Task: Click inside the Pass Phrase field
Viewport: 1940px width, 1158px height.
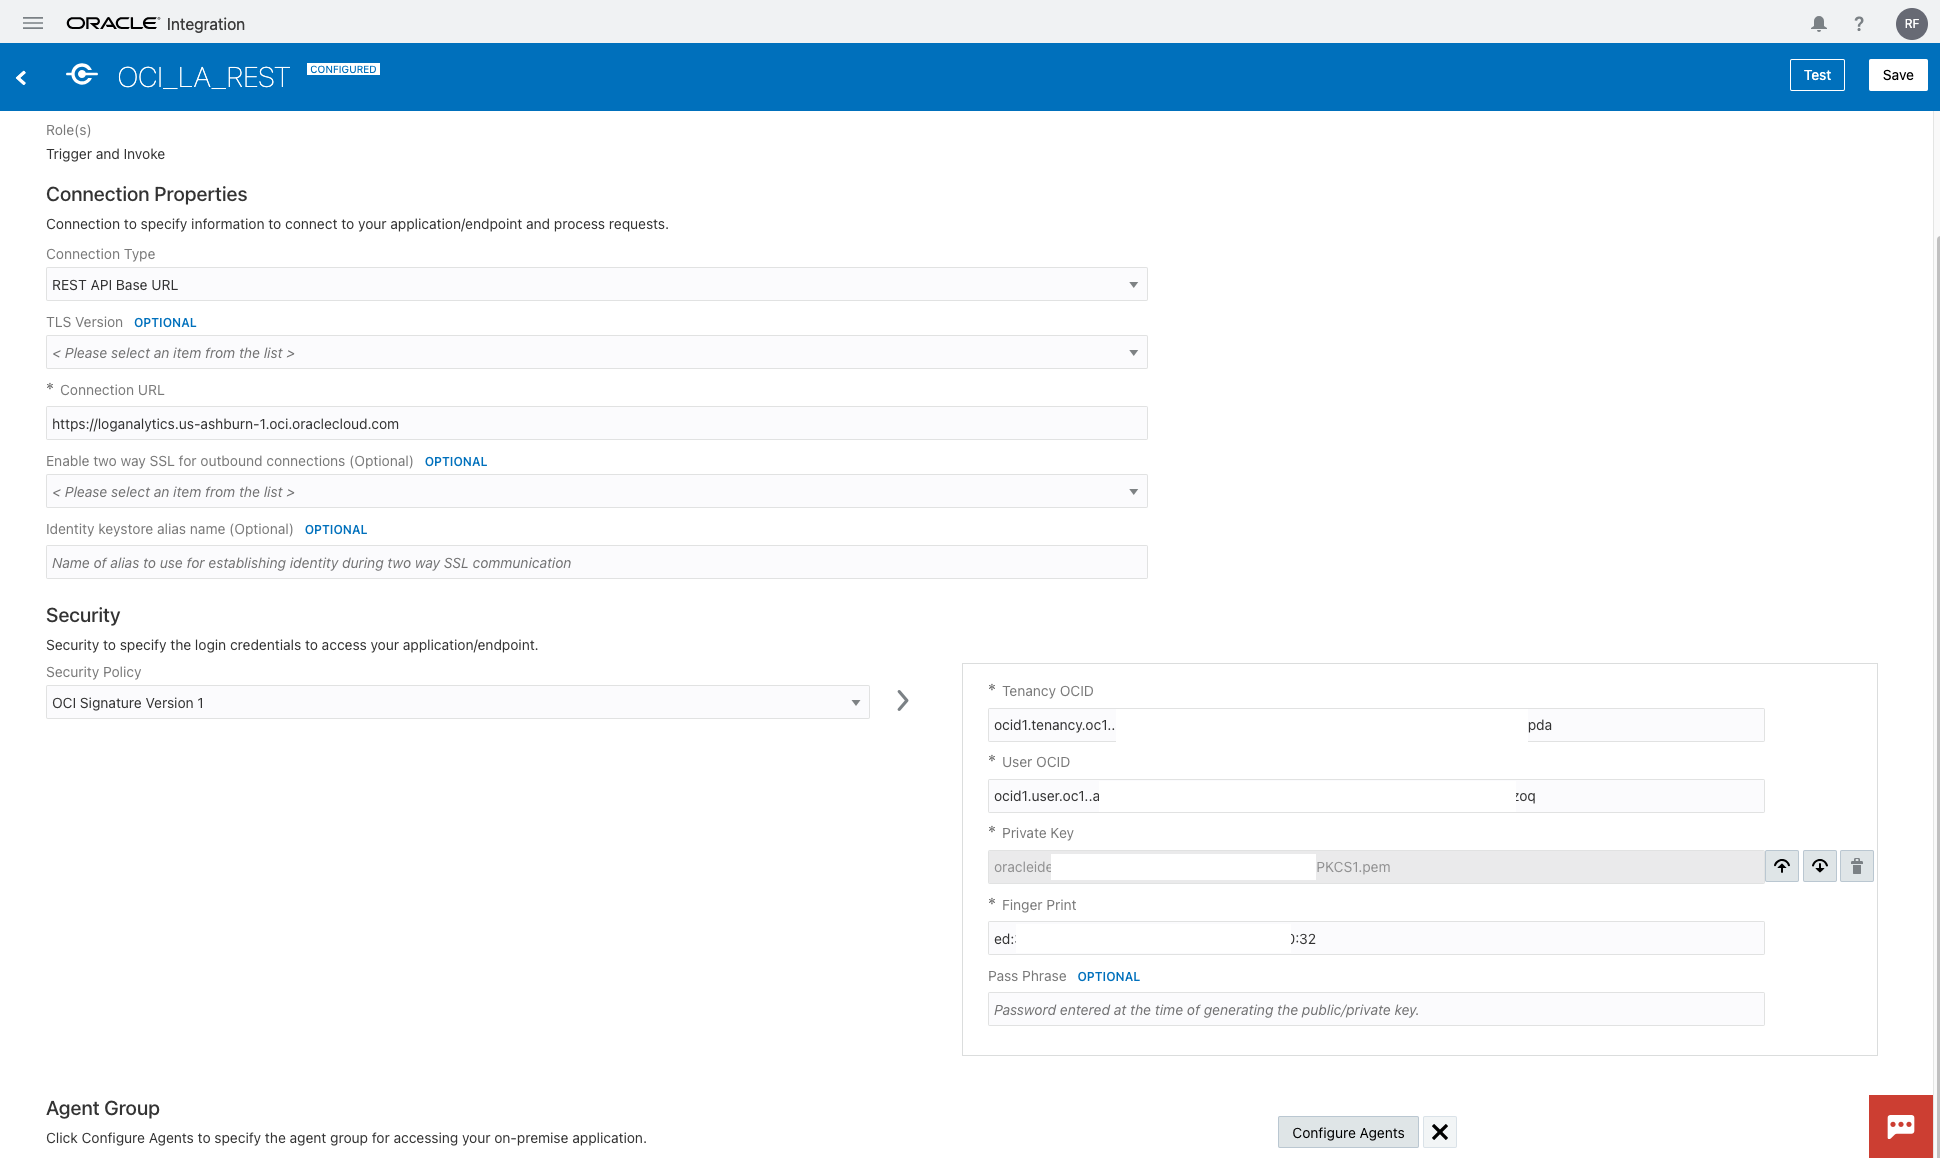Action: [x=1375, y=1009]
